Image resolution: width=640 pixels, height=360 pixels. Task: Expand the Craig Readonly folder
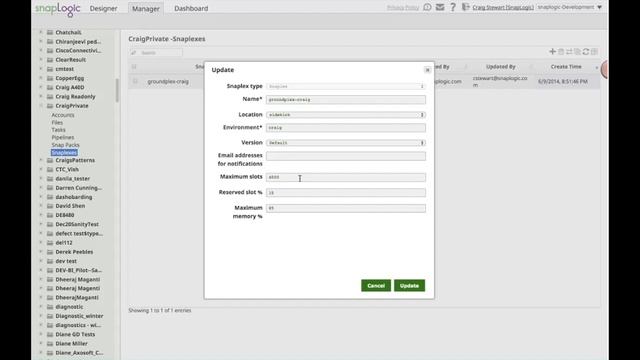tap(41, 96)
